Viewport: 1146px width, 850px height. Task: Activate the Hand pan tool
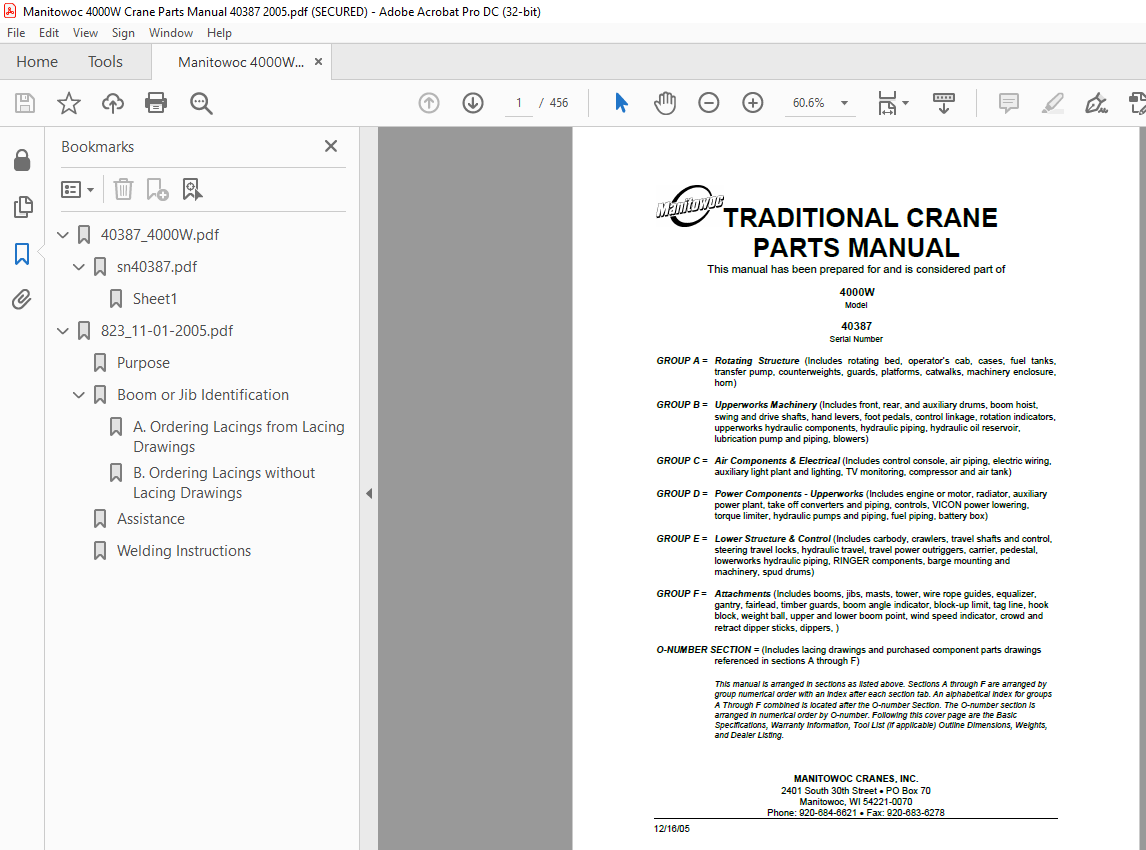665,103
